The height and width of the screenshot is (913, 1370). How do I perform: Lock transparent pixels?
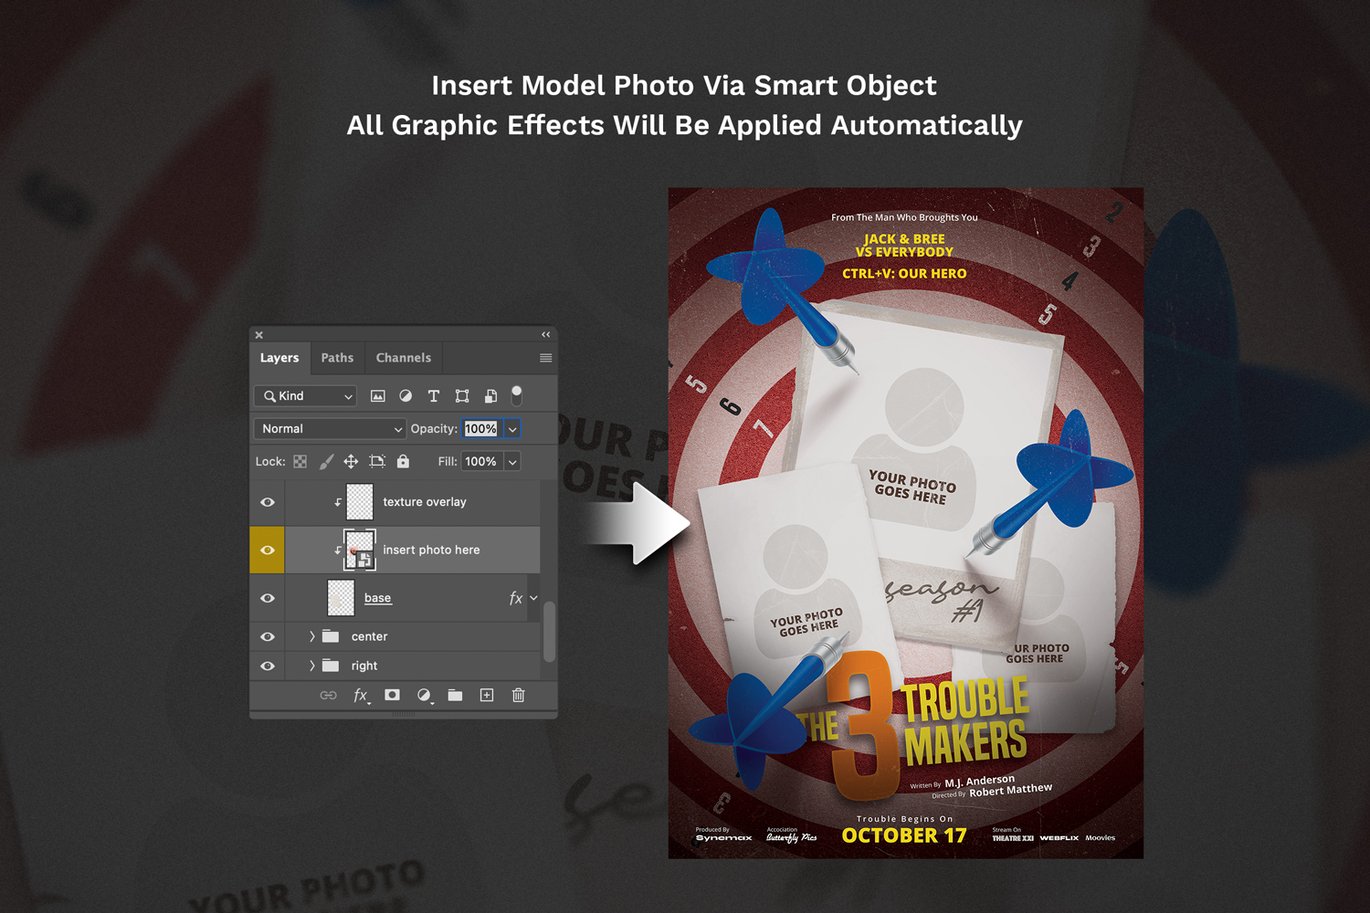(300, 462)
